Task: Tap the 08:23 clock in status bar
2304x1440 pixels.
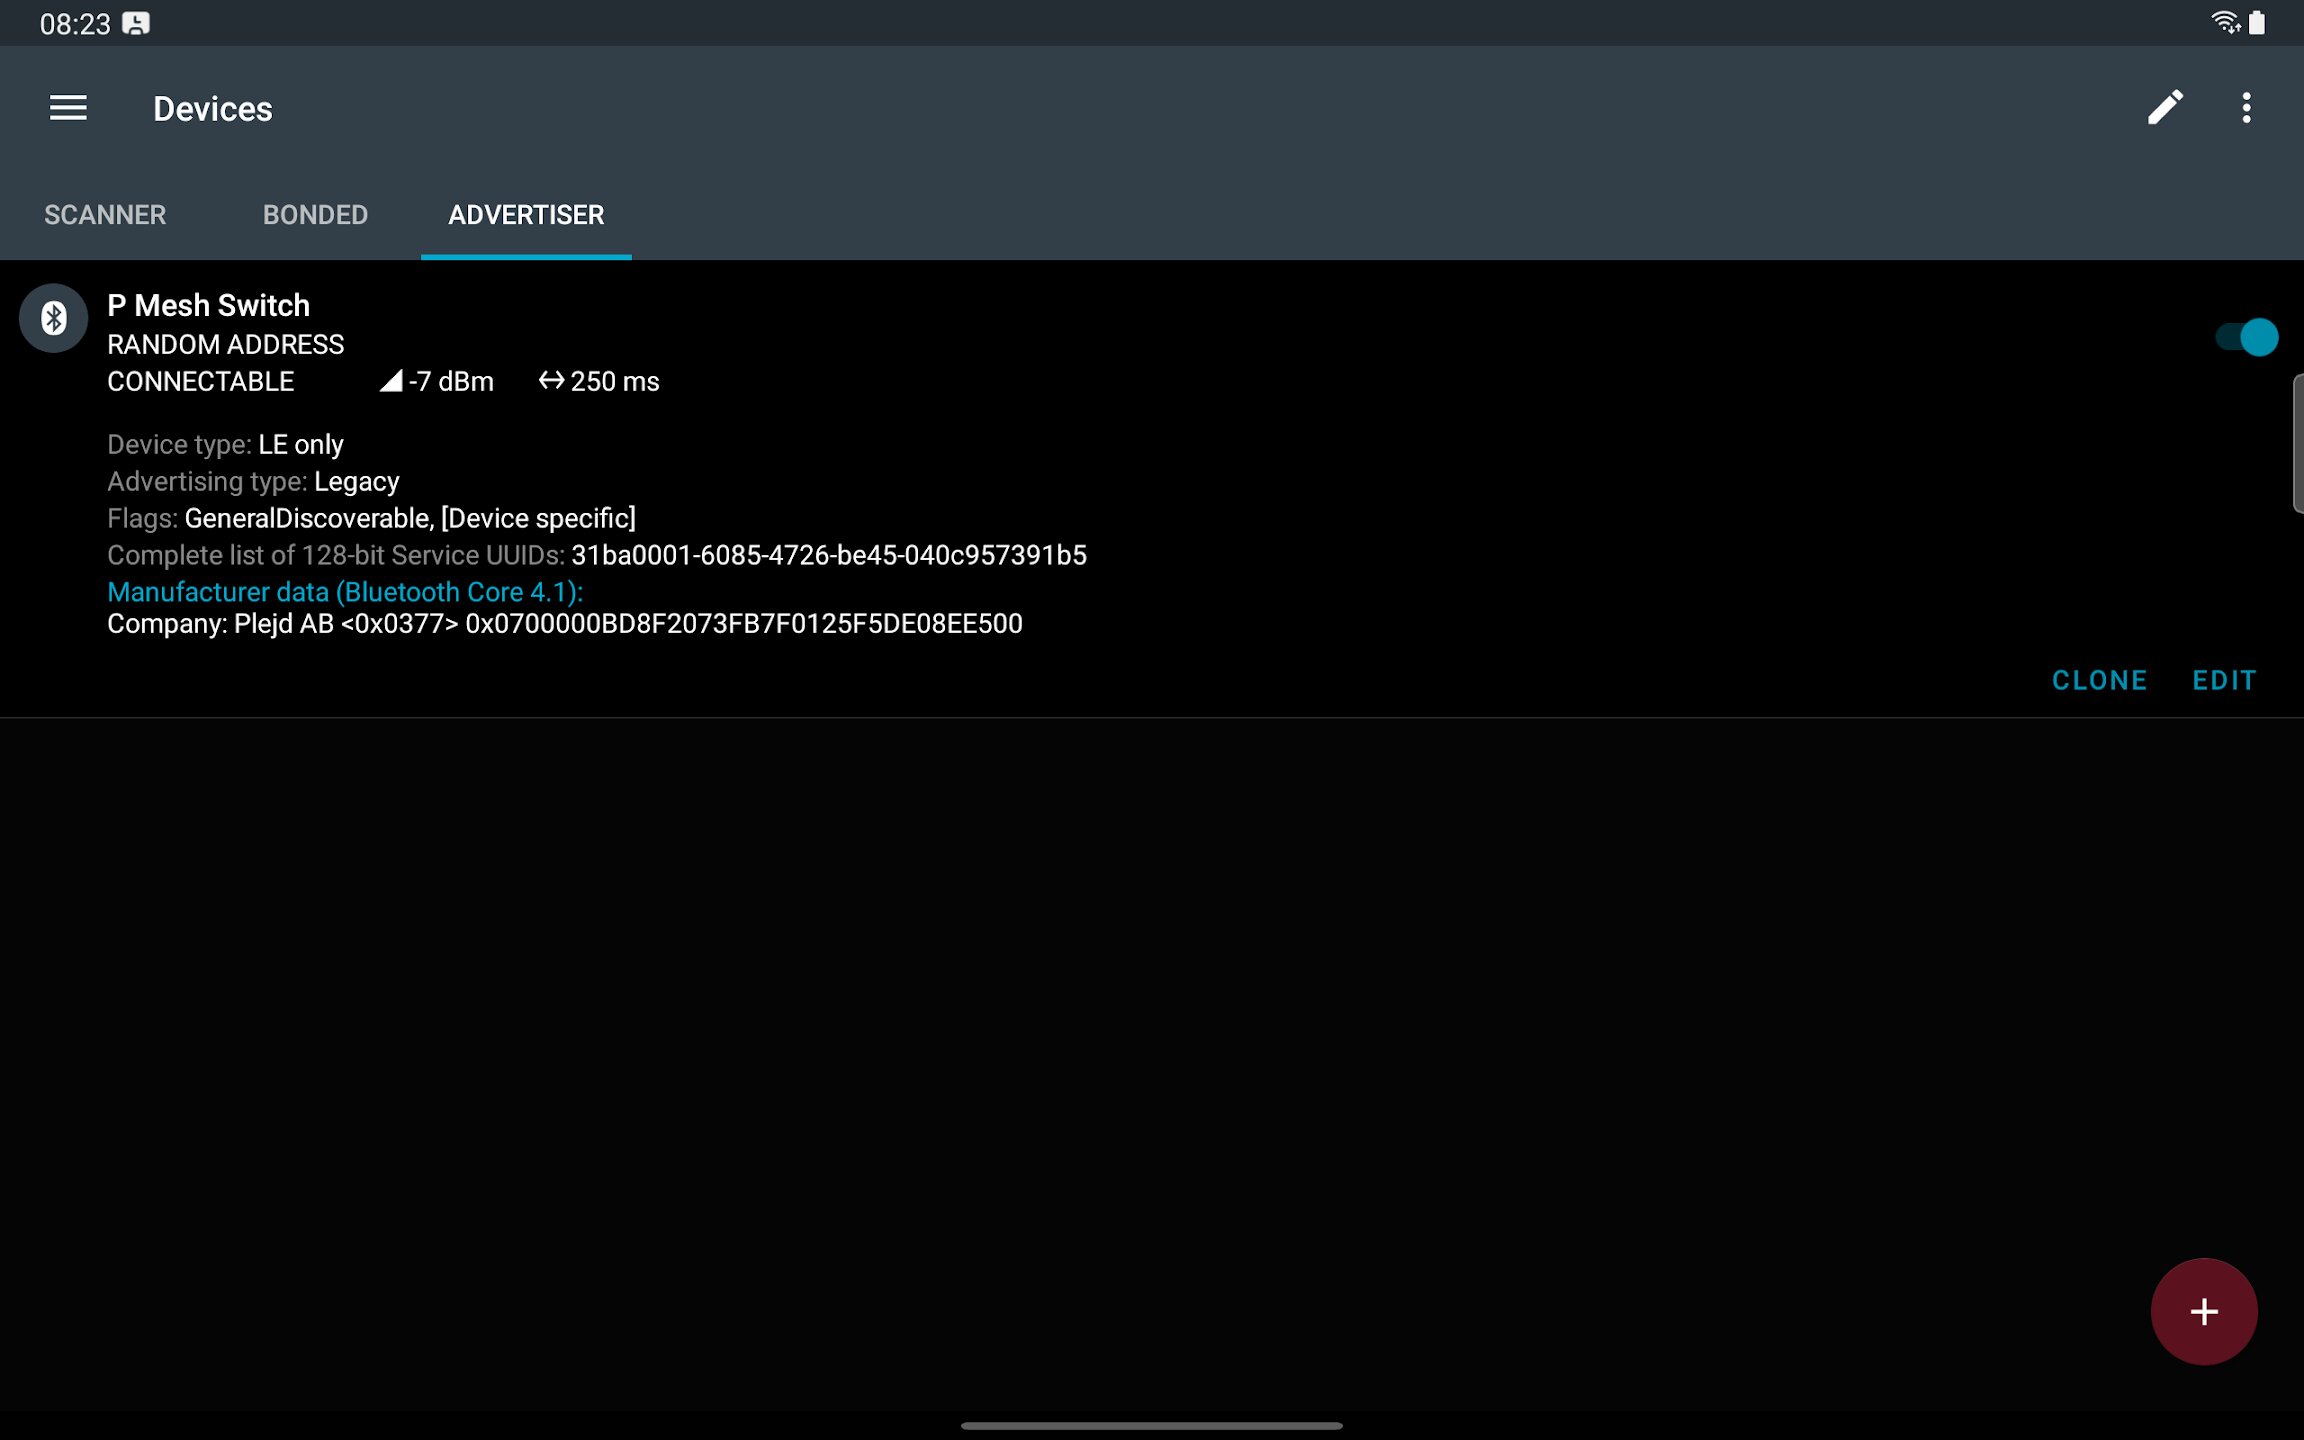Action: (x=75, y=24)
